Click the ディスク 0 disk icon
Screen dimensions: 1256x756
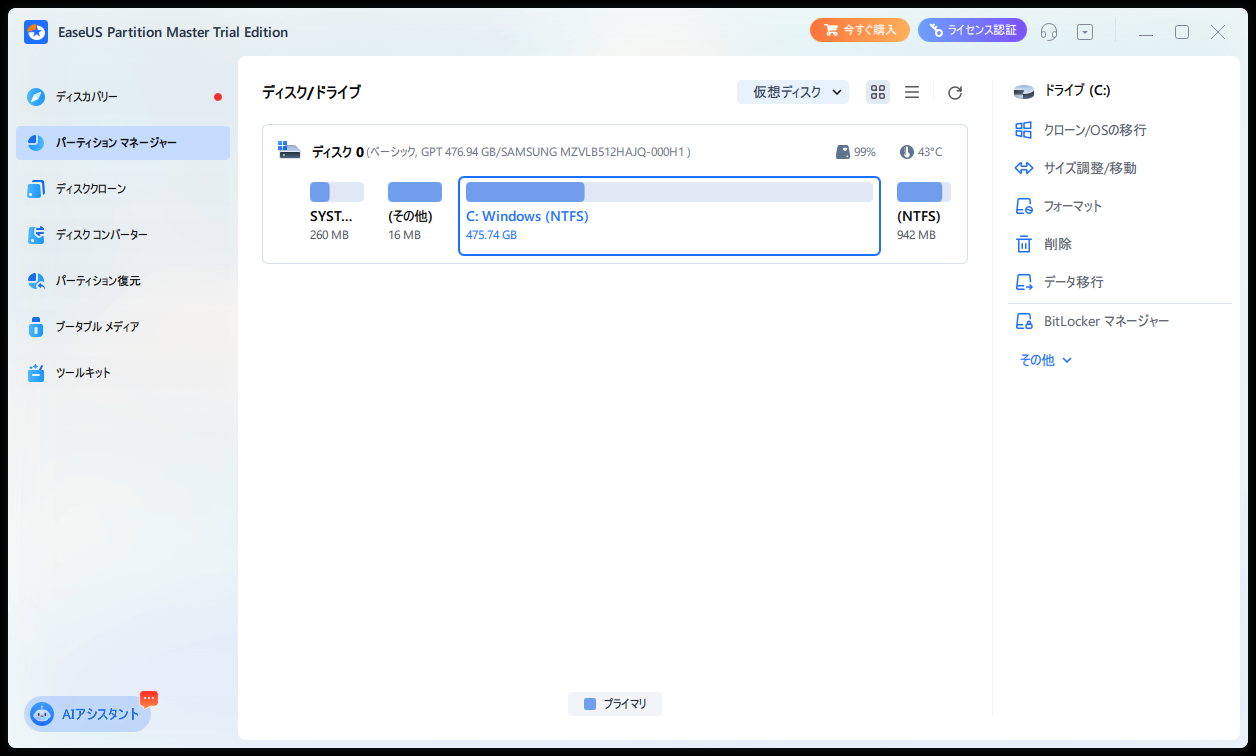point(290,151)
